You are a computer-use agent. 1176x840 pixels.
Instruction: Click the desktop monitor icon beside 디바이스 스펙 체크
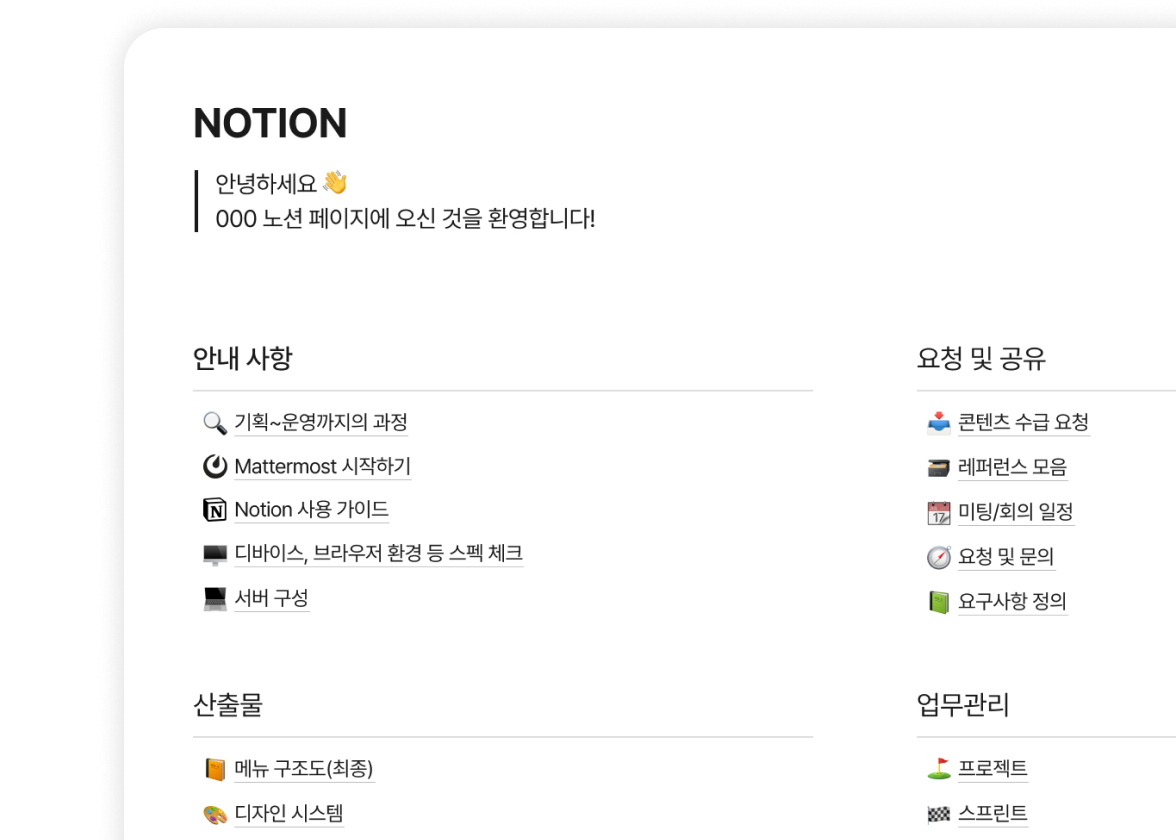tap(214, 554)
